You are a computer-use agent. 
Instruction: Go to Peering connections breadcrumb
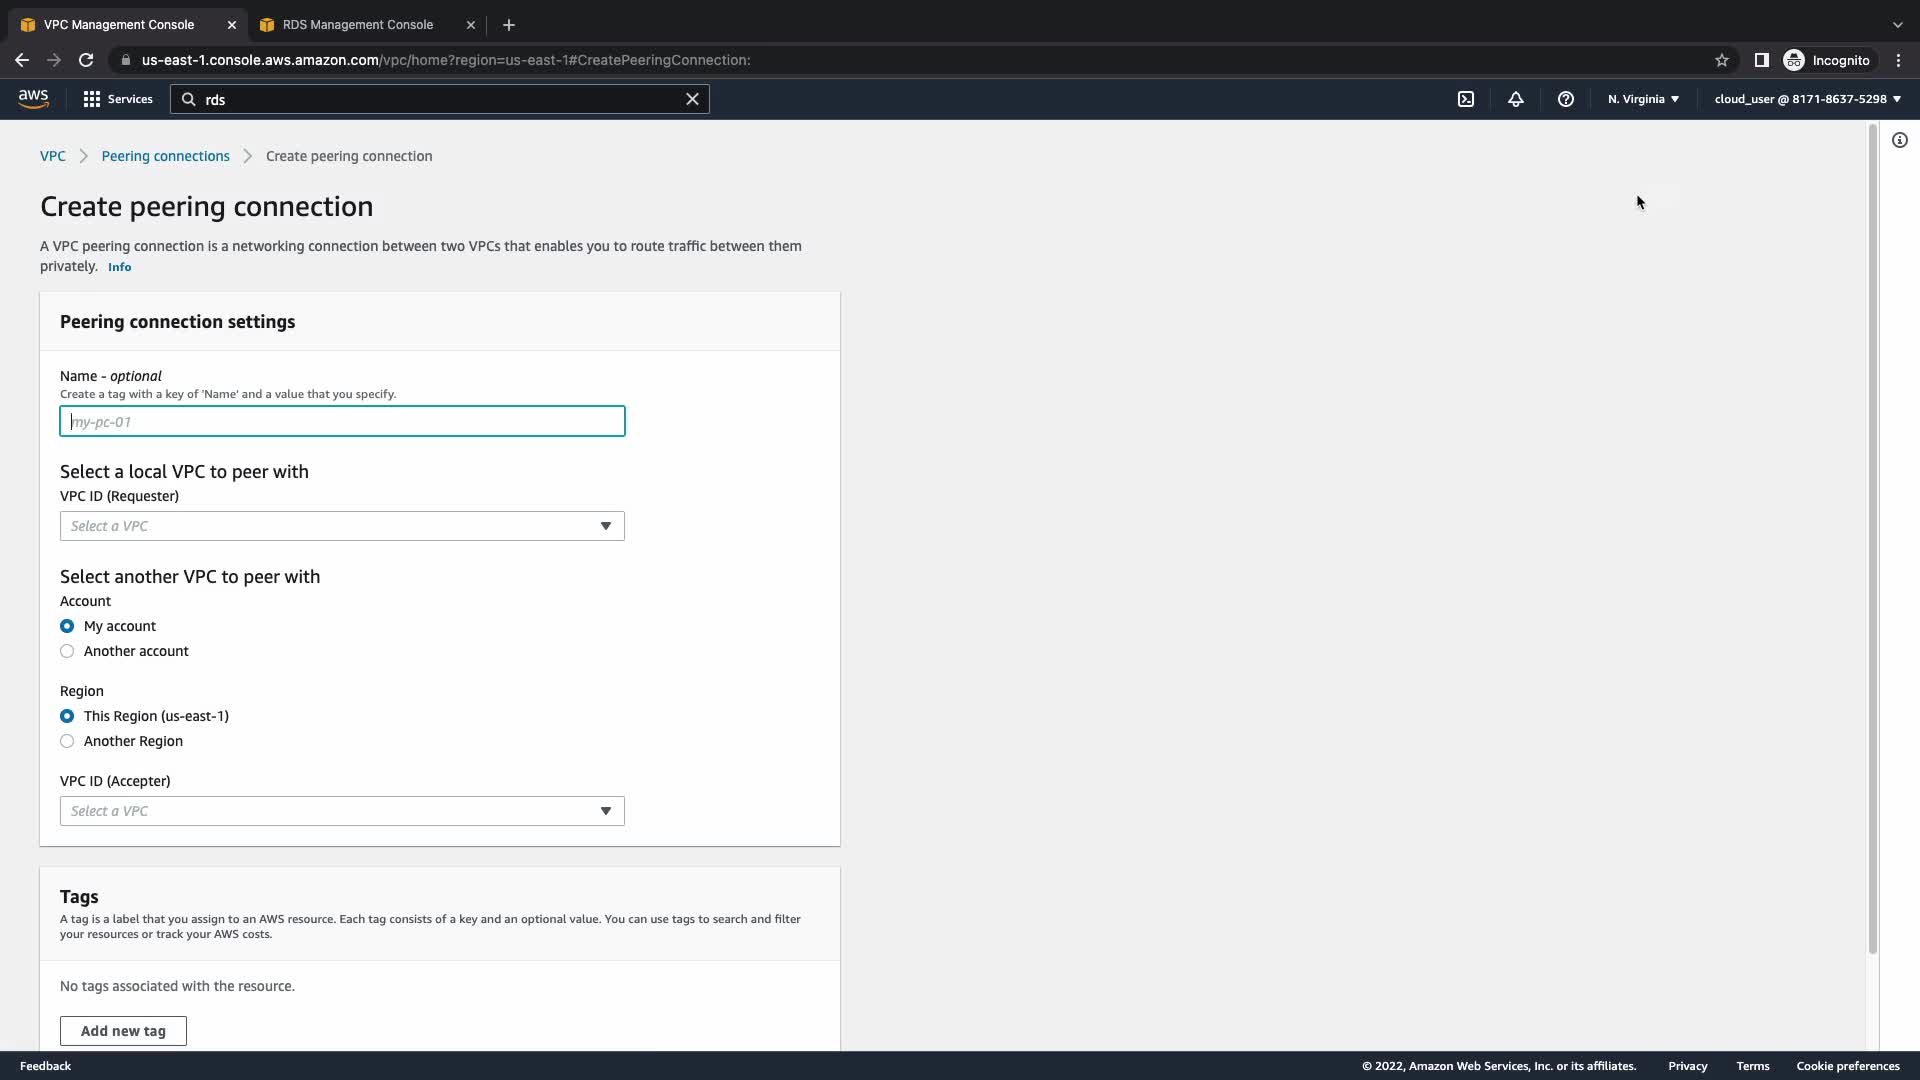(165, 156)
